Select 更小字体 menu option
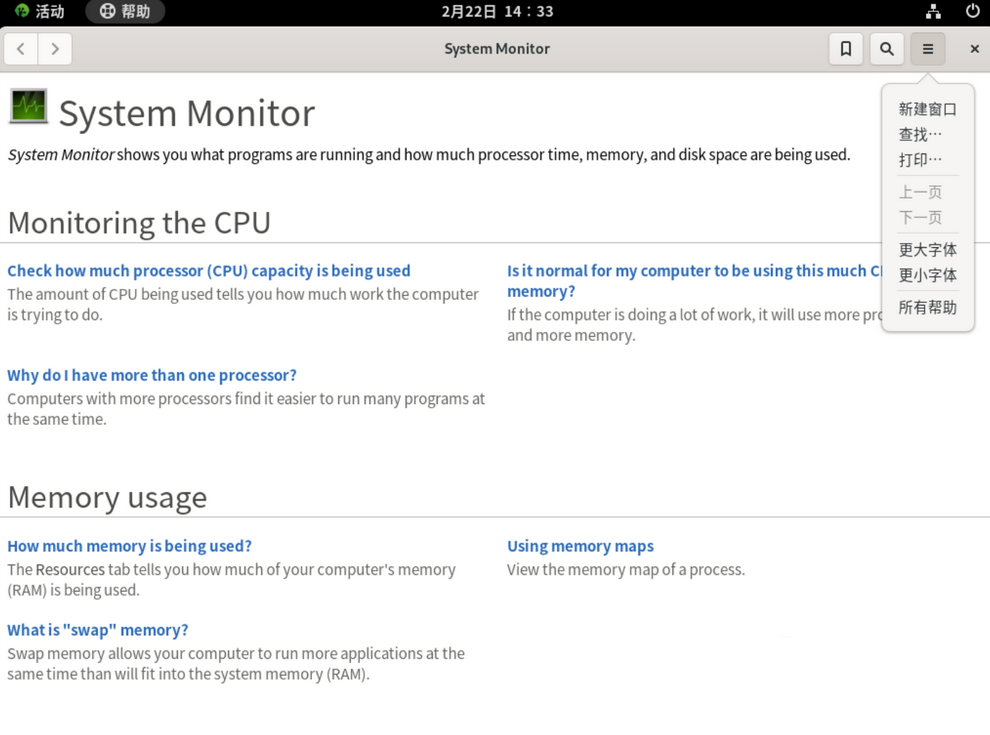The image size is (990, 735). pos(927,275)
